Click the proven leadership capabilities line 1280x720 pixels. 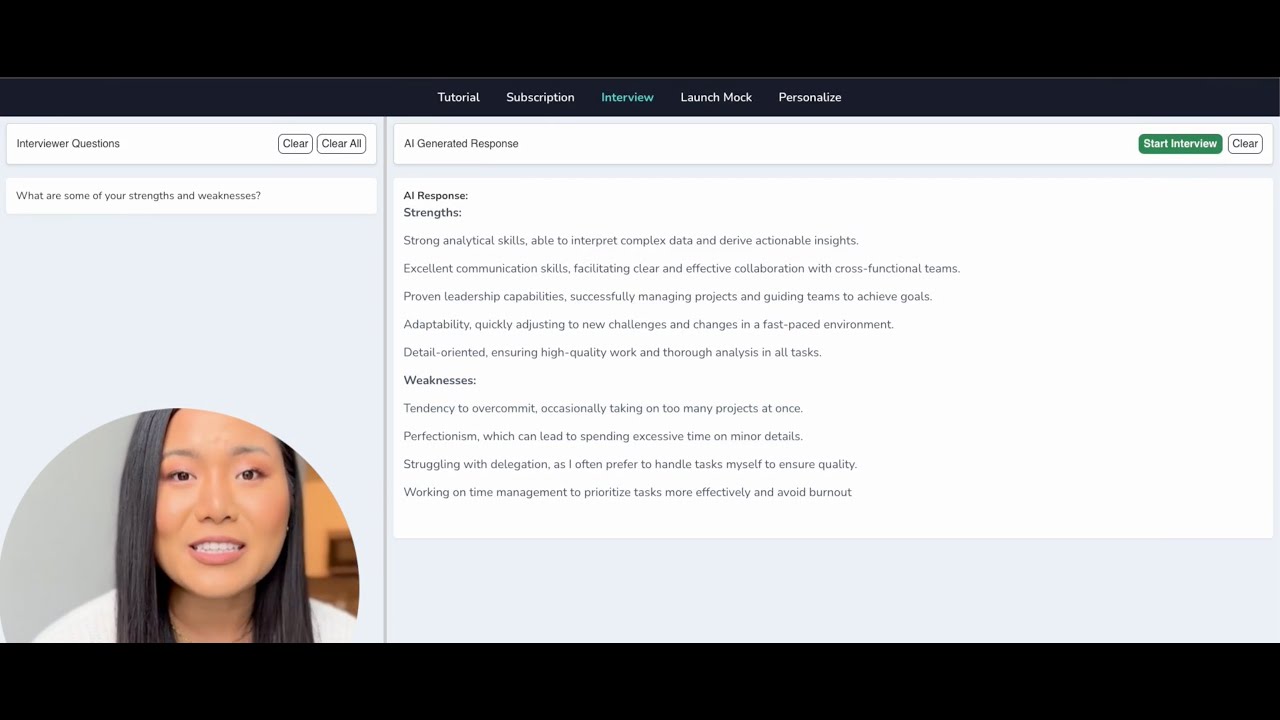click(x=667, y=297)
